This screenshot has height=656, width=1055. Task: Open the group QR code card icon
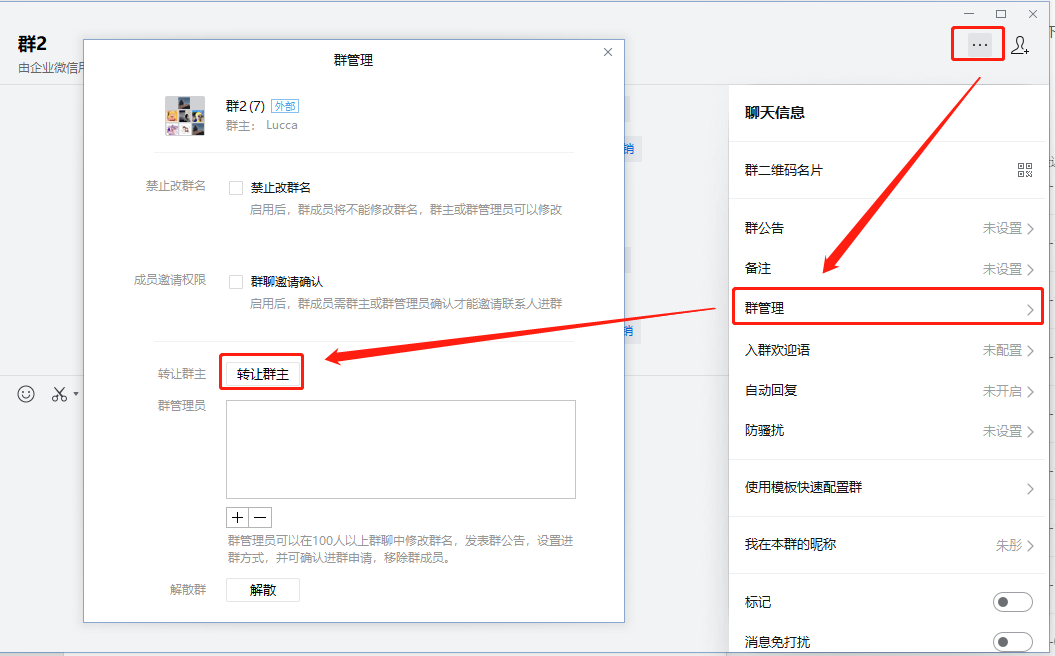(x=1024, y=169)
